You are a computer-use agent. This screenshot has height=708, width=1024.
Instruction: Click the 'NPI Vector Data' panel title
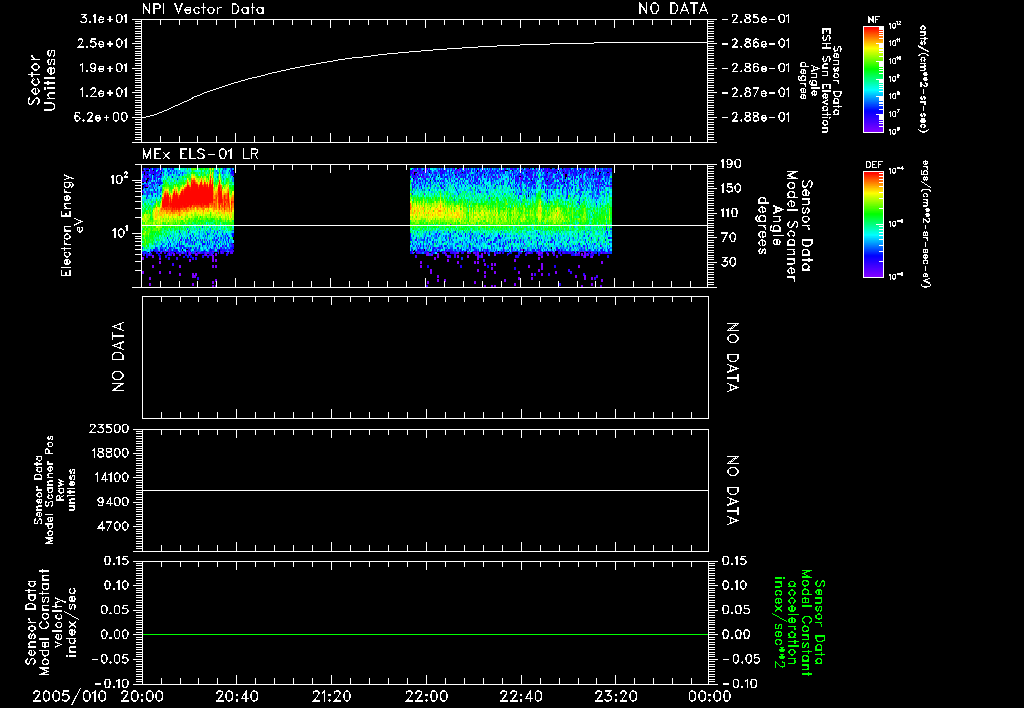click(203, 9)
